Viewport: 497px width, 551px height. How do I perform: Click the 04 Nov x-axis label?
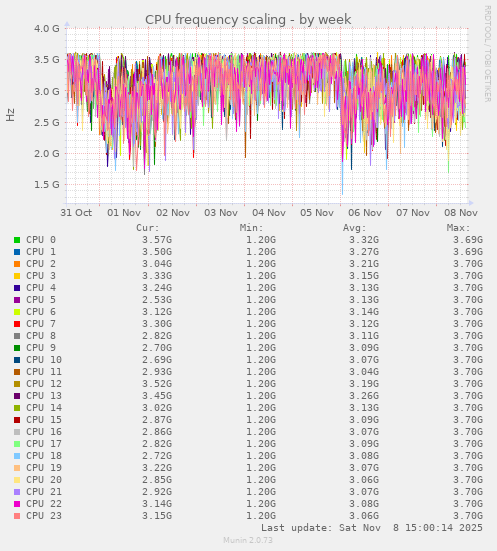click(269, 213)
